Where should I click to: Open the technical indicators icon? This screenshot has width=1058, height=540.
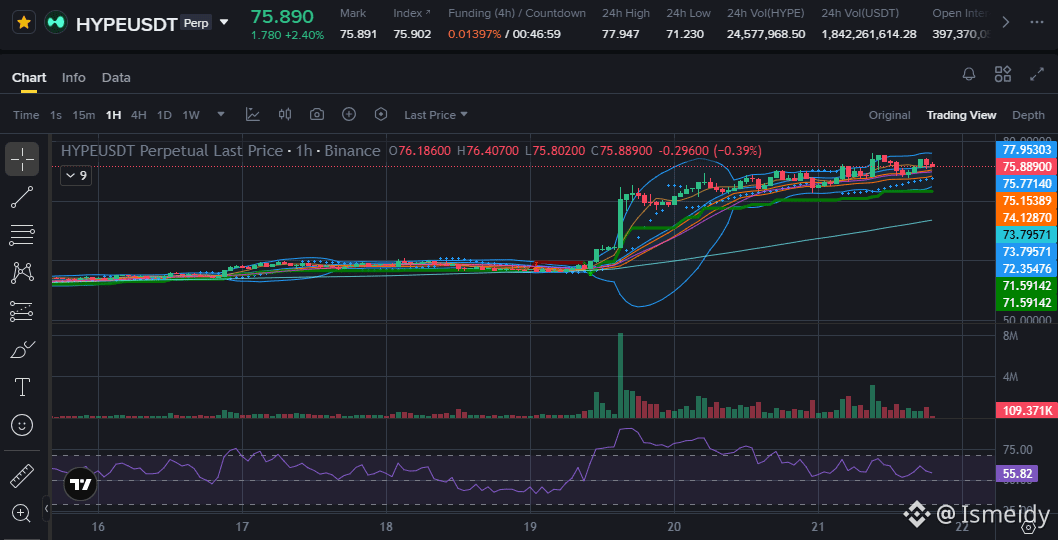pos(253,115)
